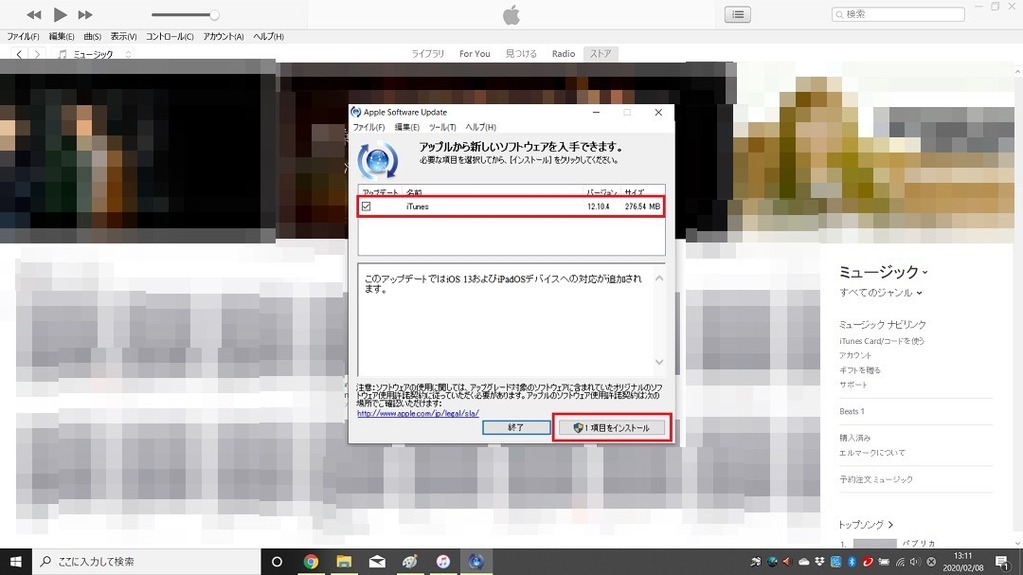Open ツール(T) menu in Apple Software Update
1023x575 pixels.
(x=442, y=127)
